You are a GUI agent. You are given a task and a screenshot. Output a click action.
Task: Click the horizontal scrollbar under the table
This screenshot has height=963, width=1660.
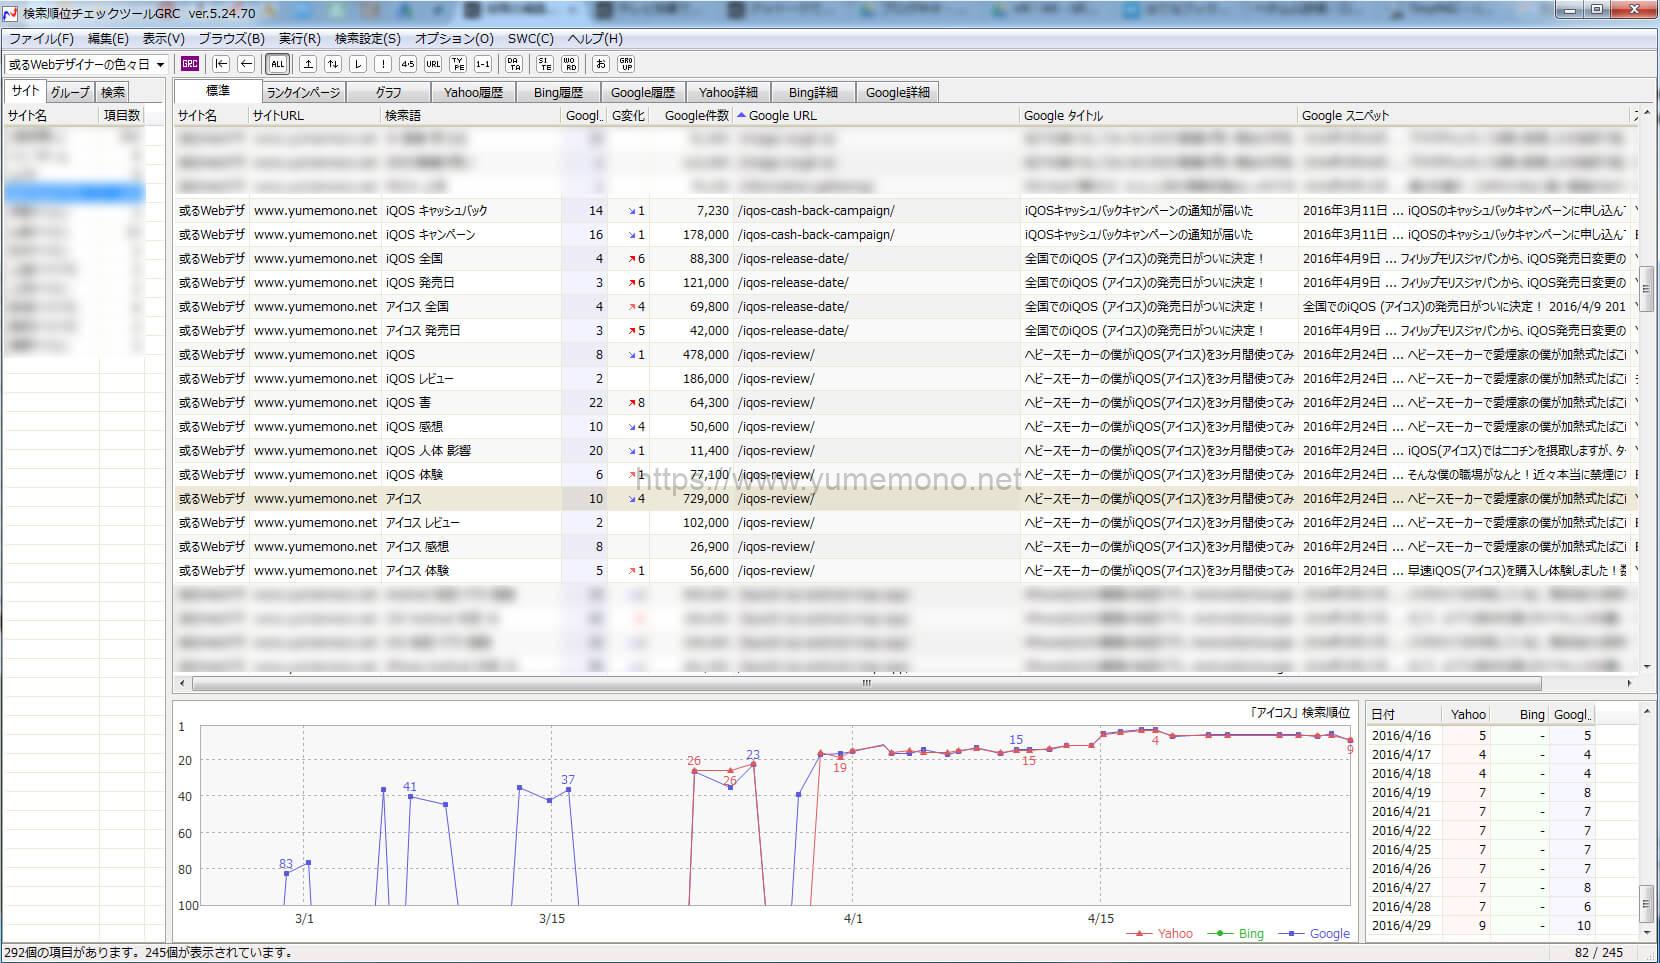(865, 684)
